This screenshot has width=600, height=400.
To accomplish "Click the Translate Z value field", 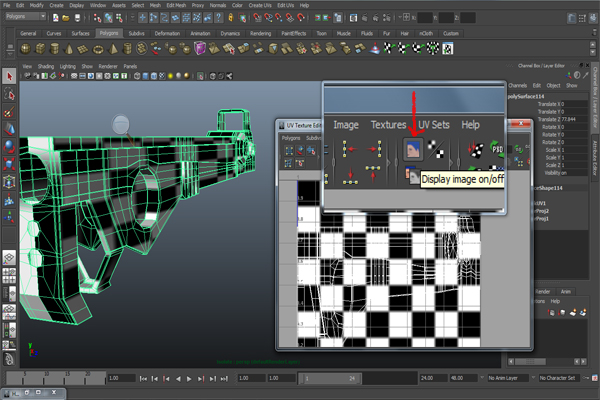I will click(574, 119).
